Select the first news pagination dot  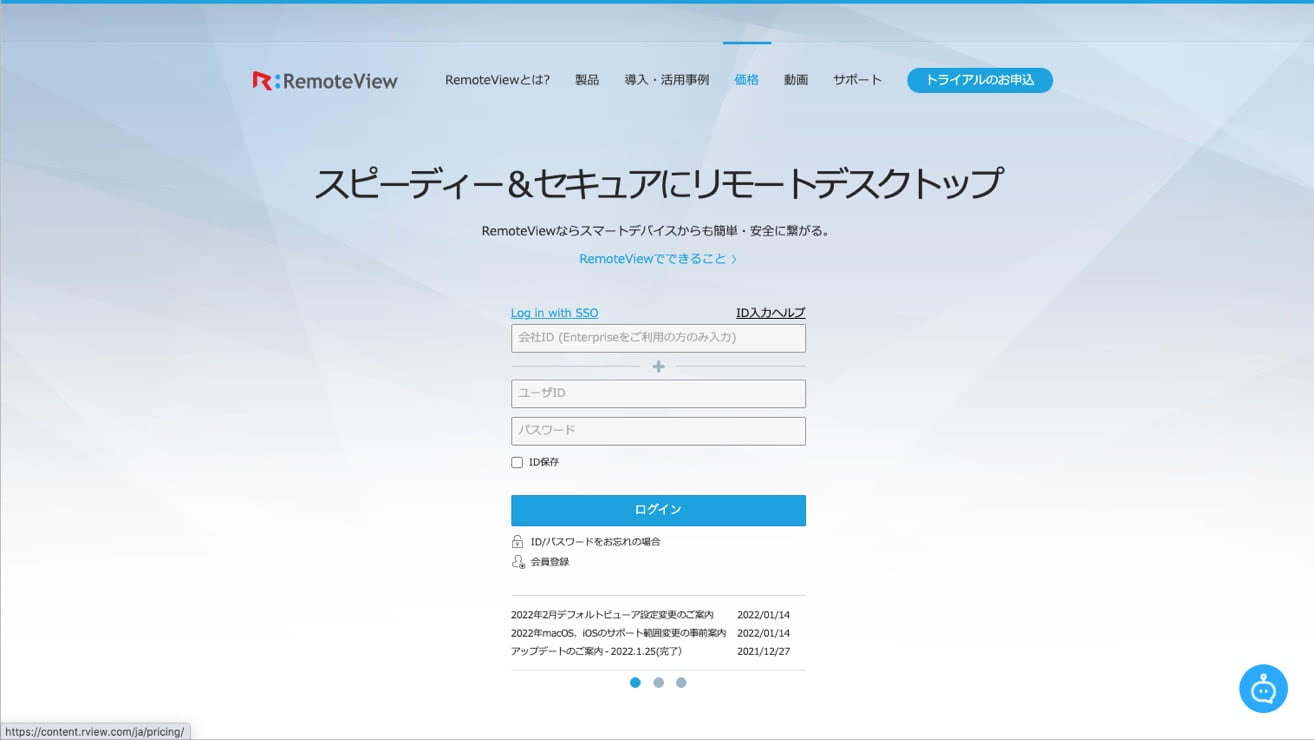click(x=635, y=683)
